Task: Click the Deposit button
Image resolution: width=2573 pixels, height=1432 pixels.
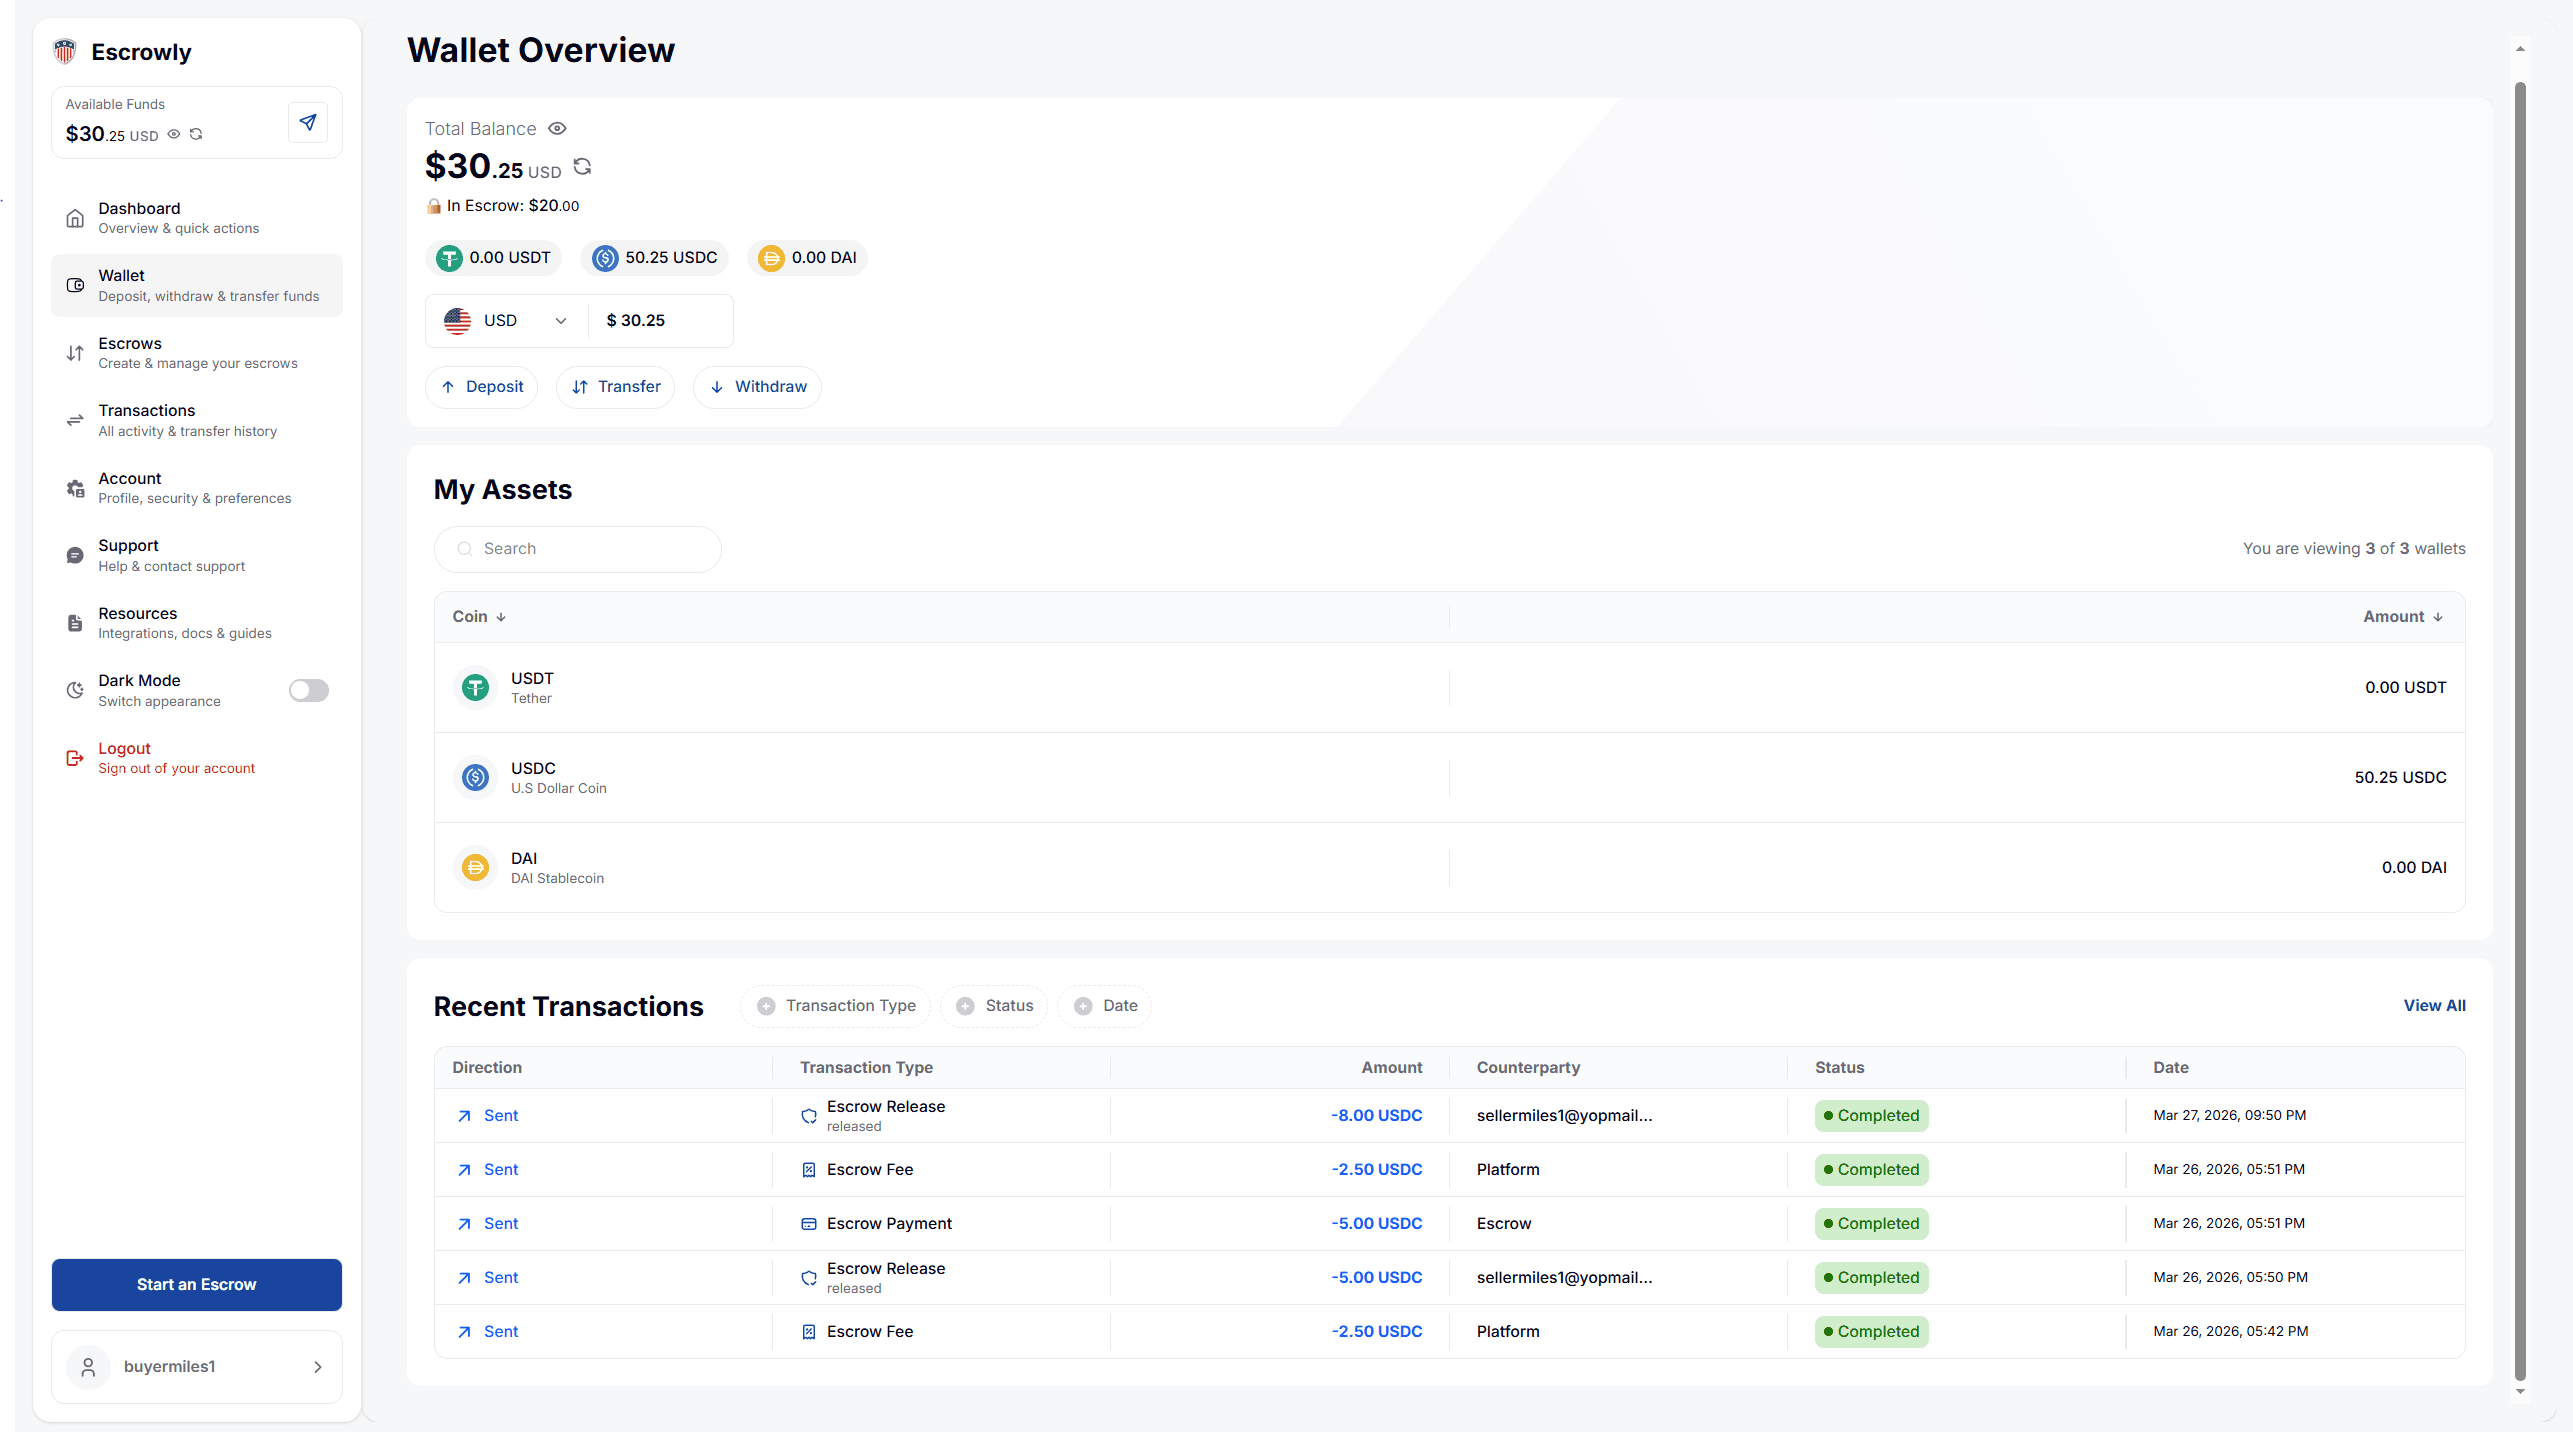Action: coord(482,387)
